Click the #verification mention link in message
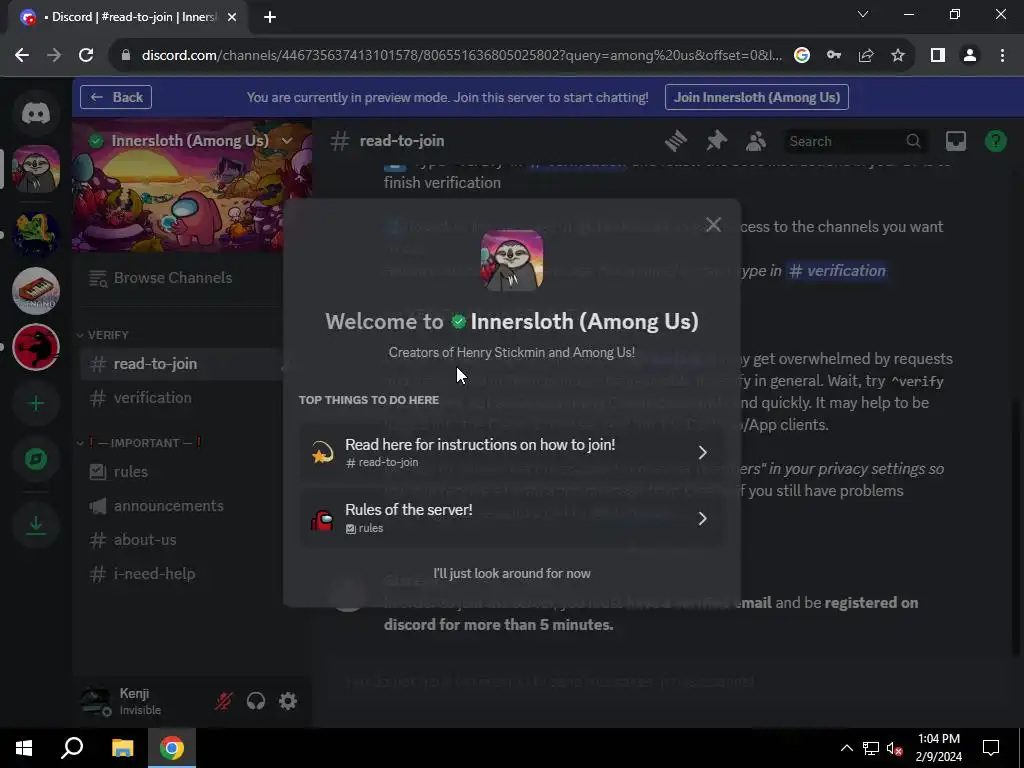 (x=837, y=270)
